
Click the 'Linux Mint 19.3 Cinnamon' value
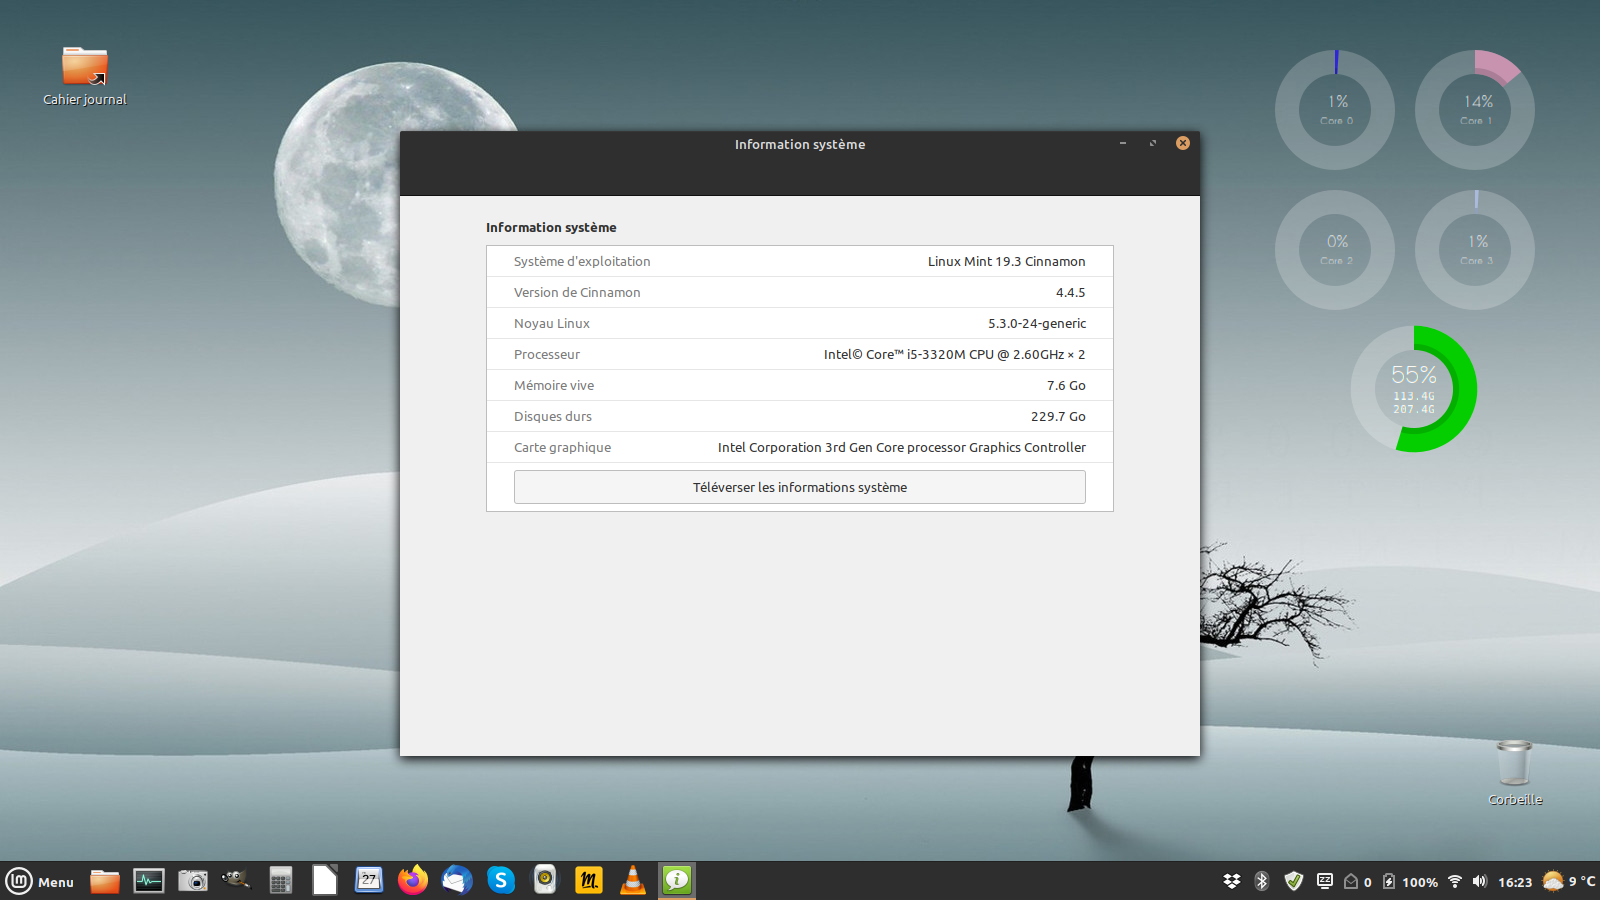click(1006, 261)
